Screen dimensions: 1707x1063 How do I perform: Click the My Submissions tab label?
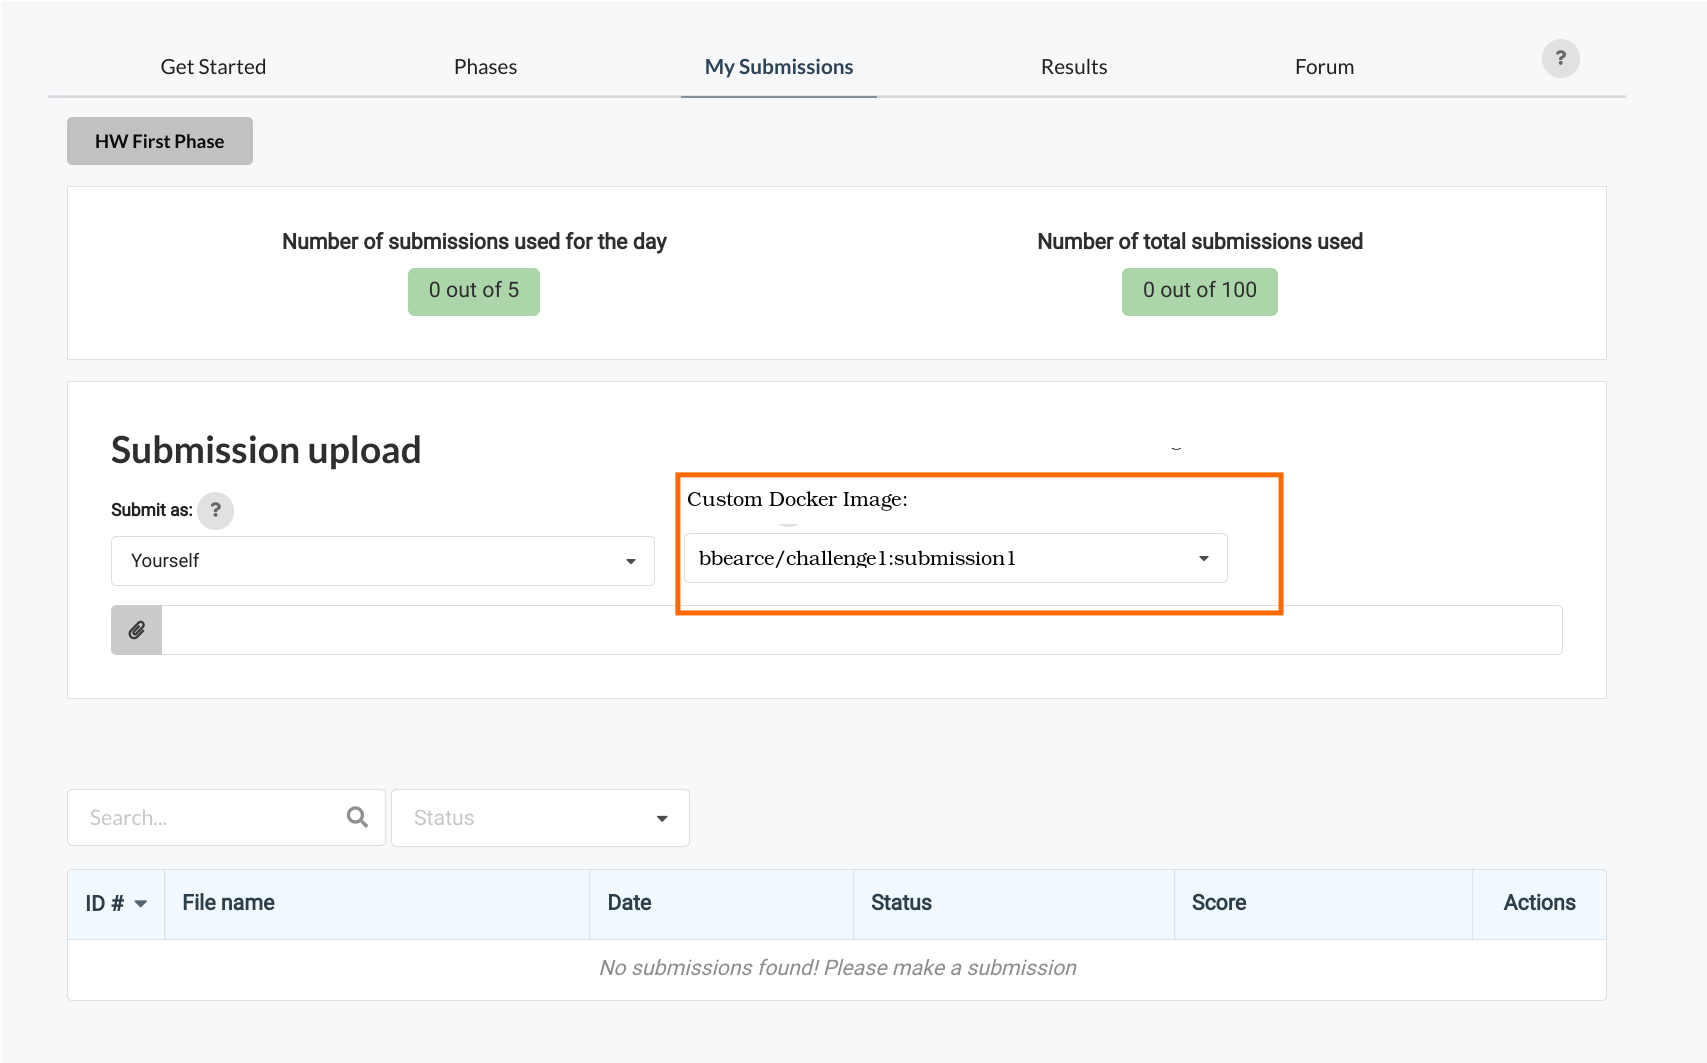pyautogui.click(x=778, y=67)
